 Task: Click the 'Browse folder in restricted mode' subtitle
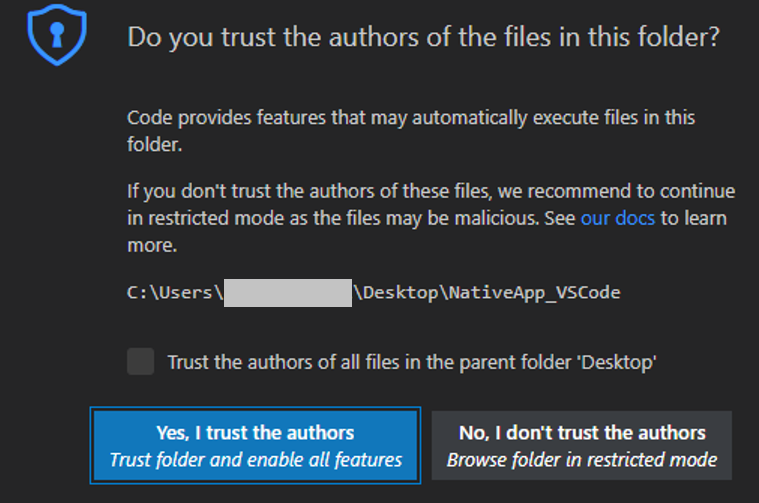(582, 460)
